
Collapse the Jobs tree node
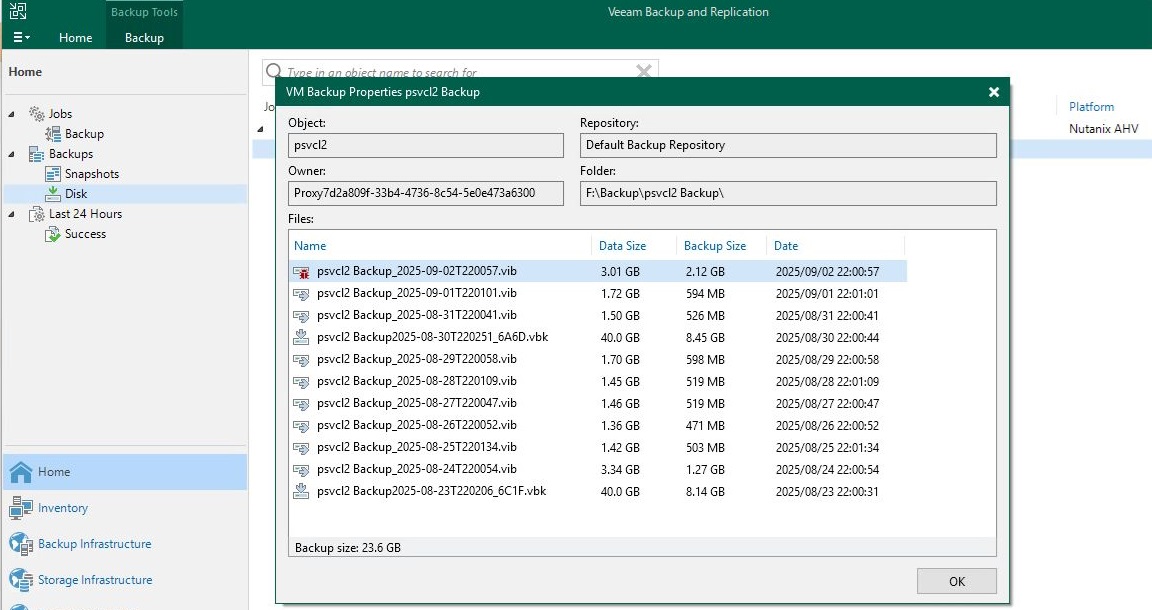tap(12, 114)
